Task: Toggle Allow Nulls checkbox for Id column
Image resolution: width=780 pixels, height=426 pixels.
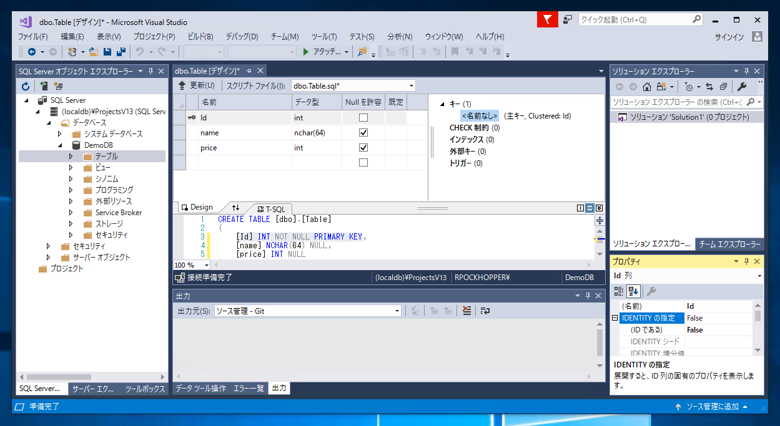Action: (x=364, y=118)
